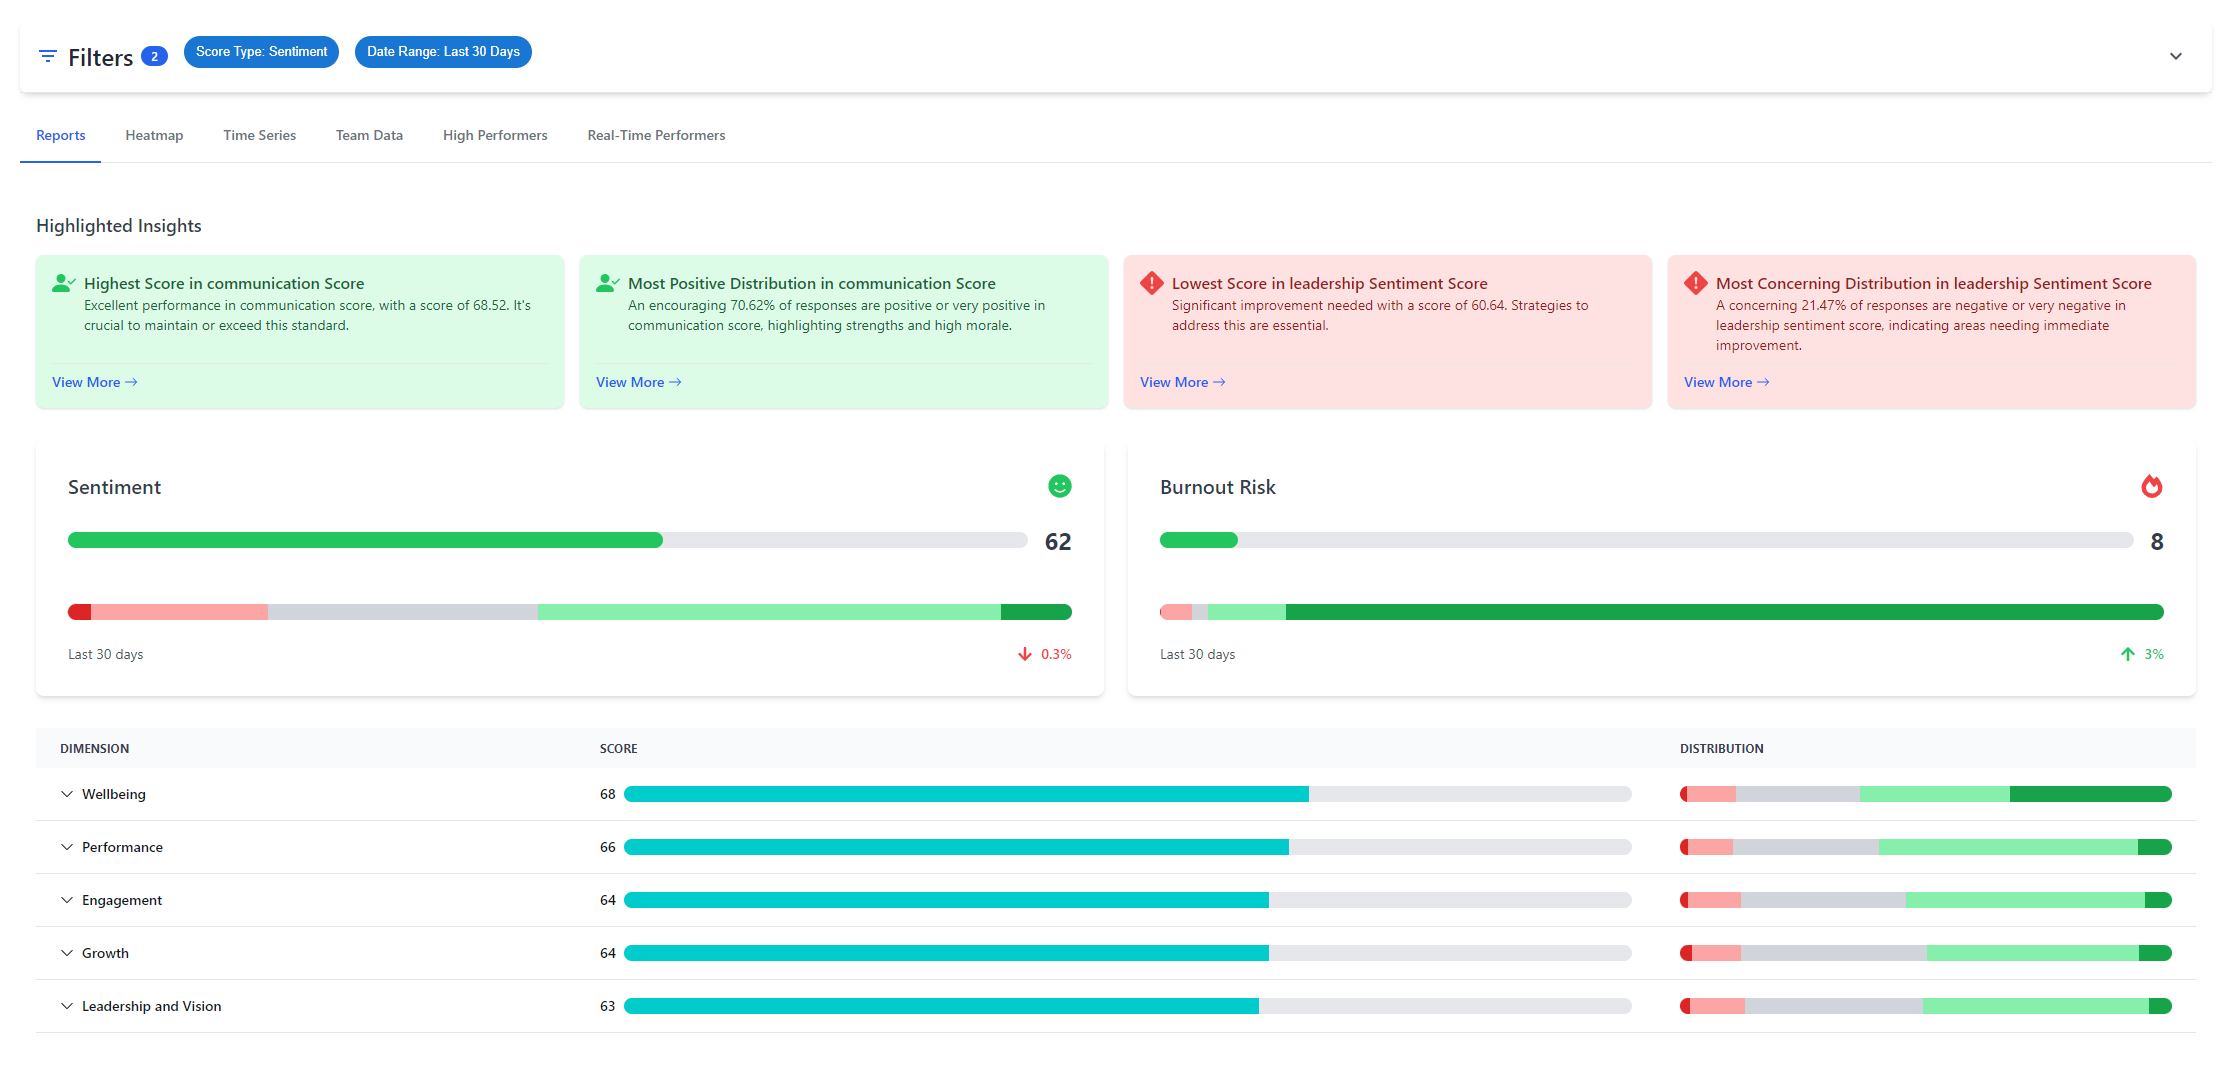Viewport: 2219px width, 1088px height.
Task: Click the flame icon on the Burnout Risk card
Action: point(2152,486)
